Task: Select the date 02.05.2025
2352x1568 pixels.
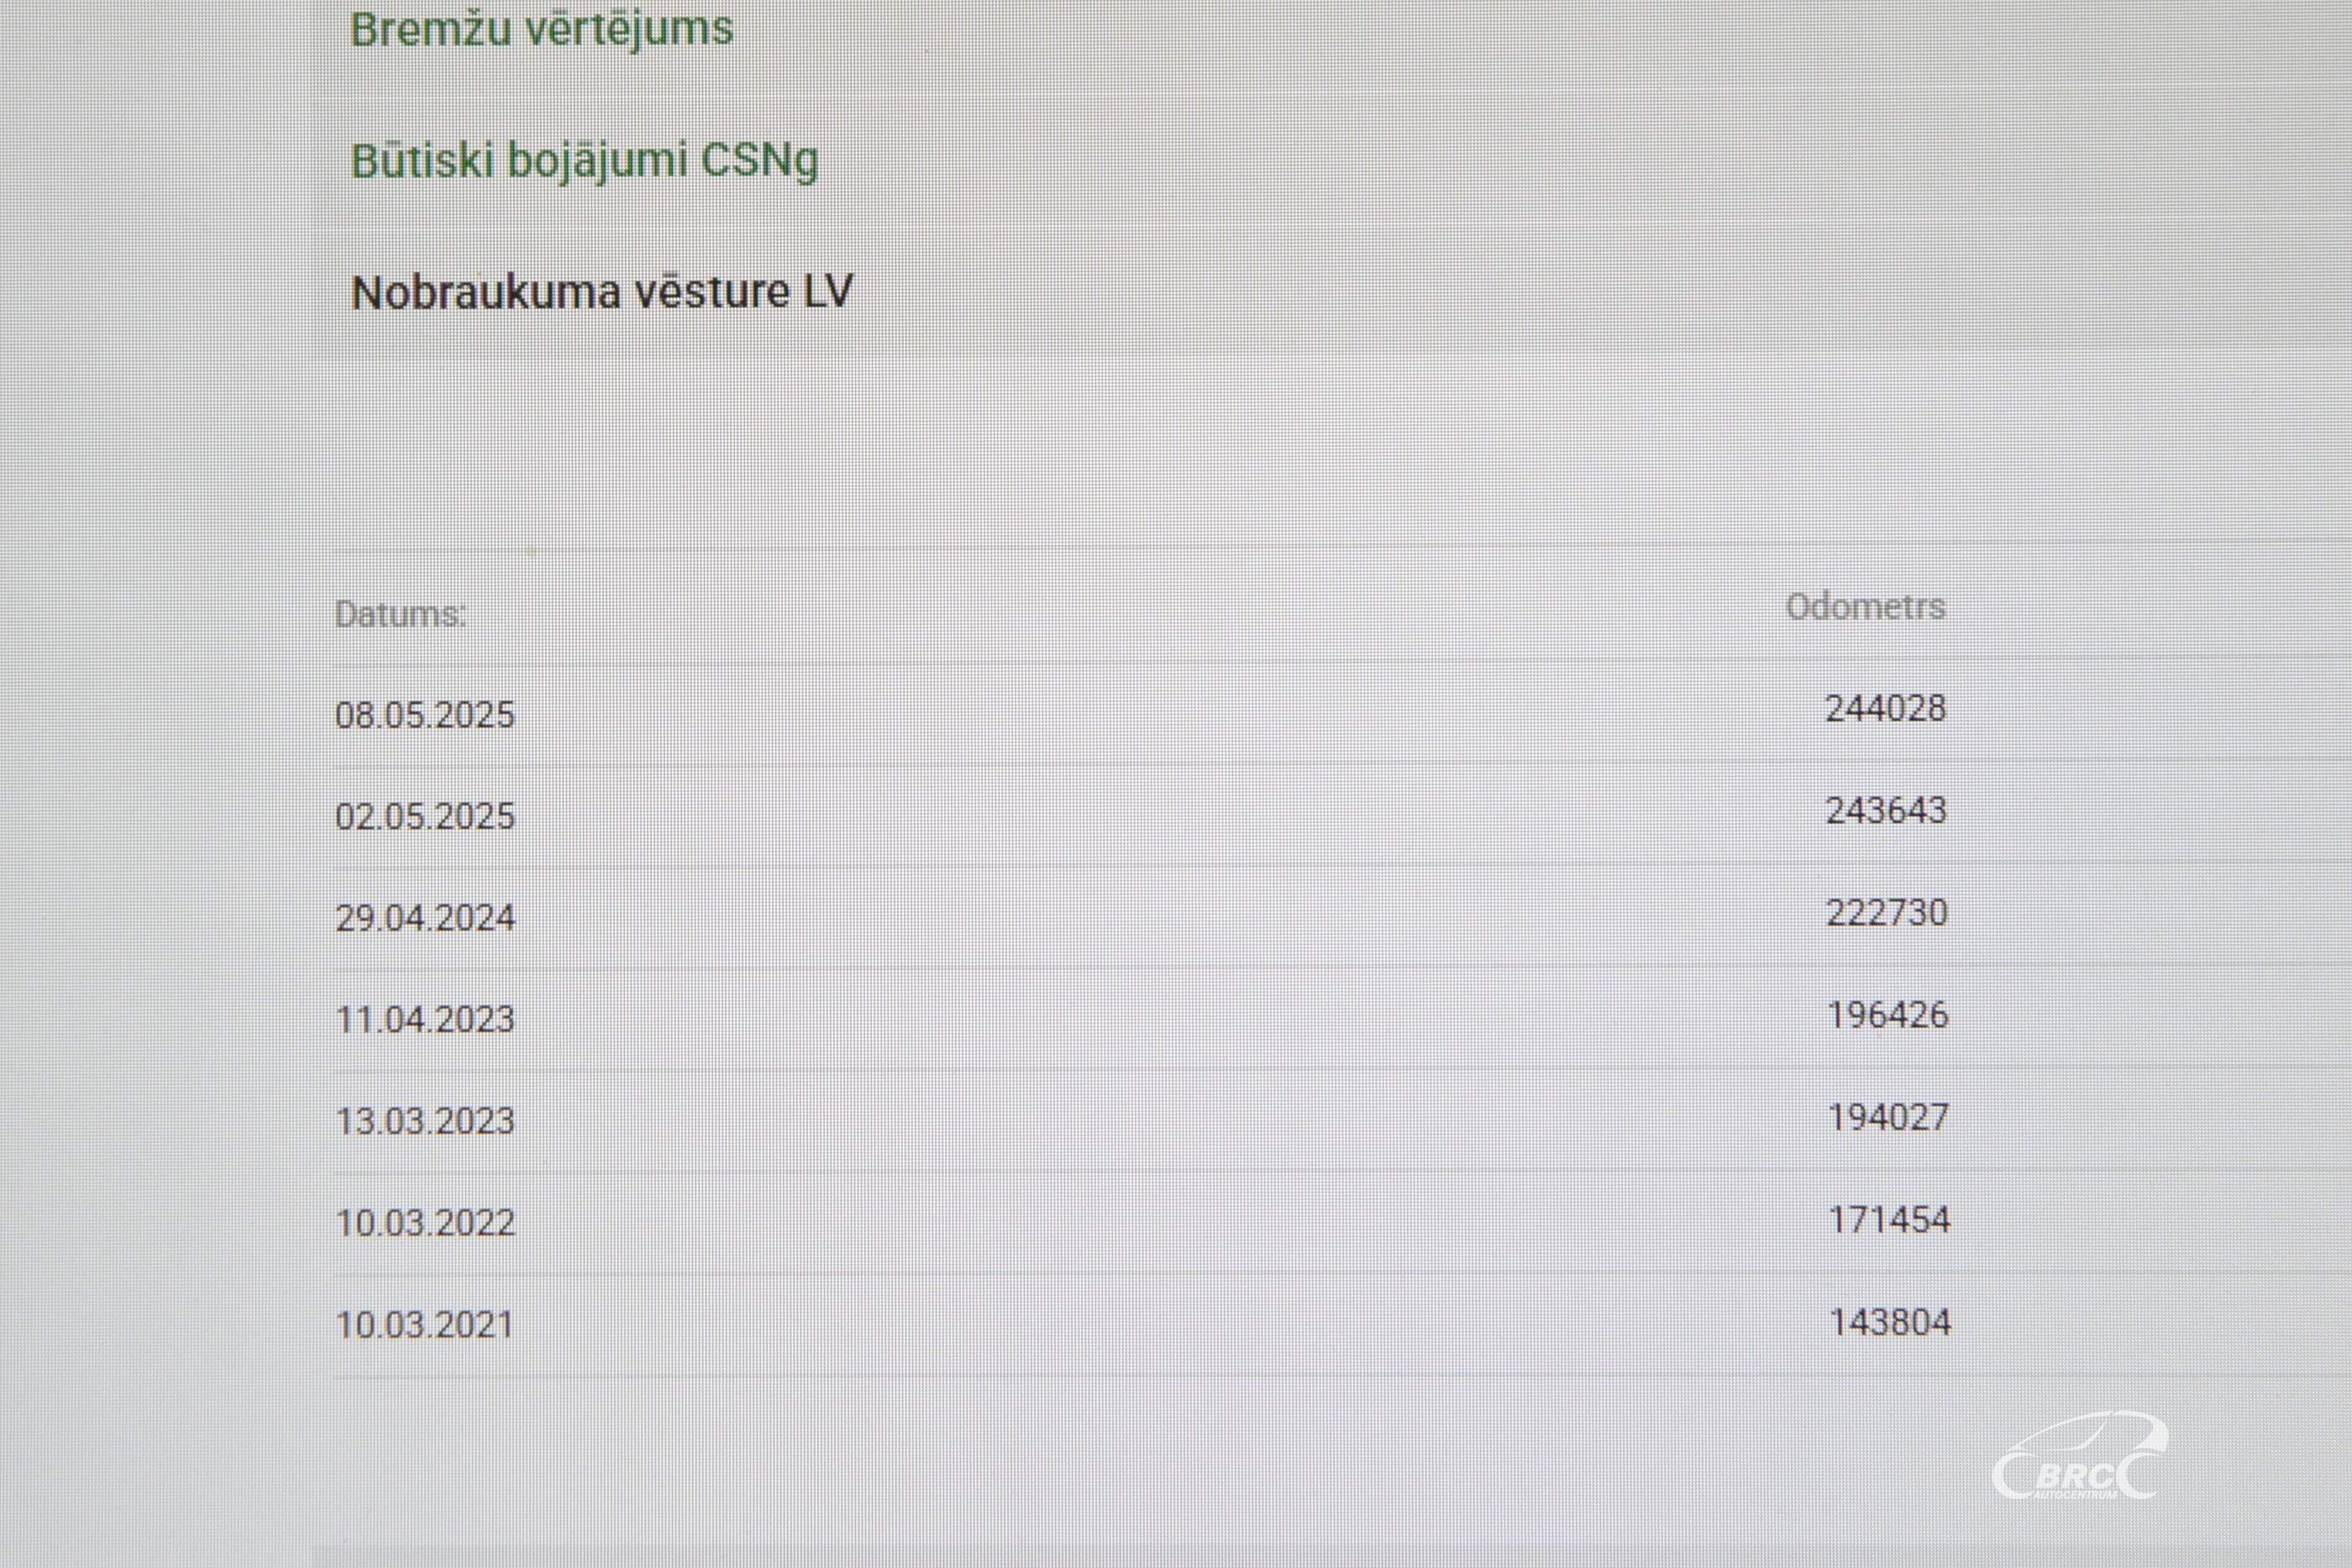Action: pyautogui.click(x=425, y=817)
